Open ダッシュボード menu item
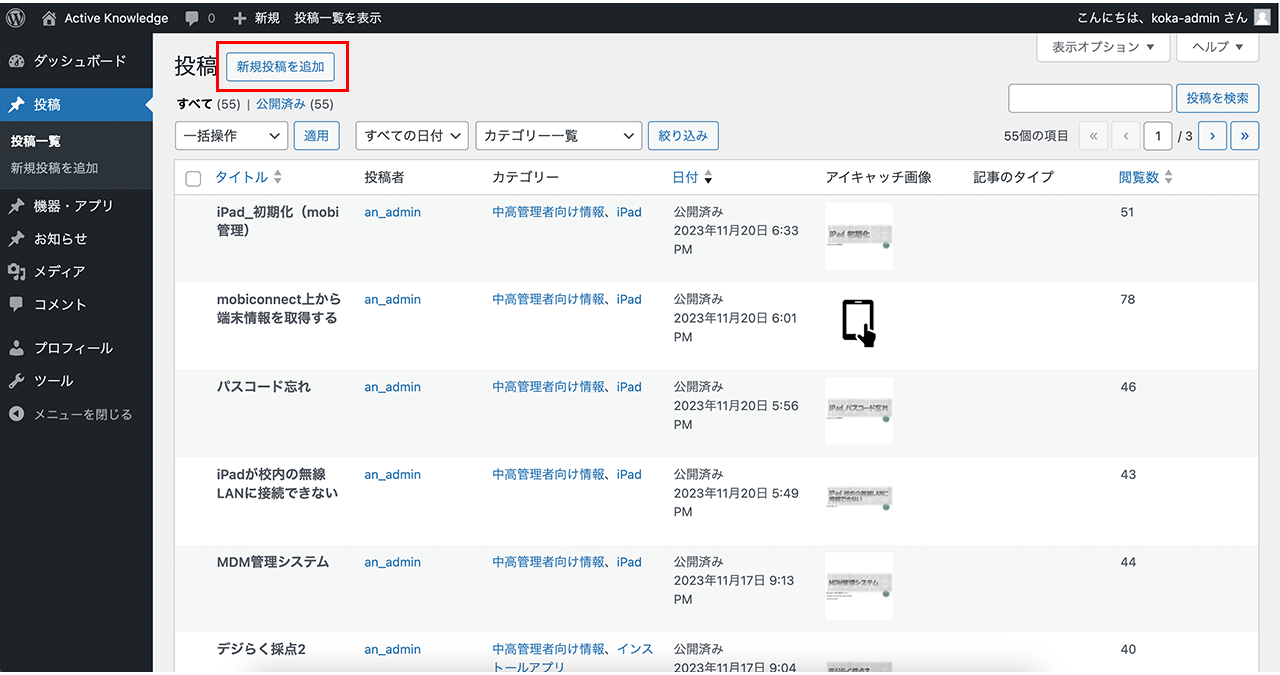Screen dimensions: 1280x675 (x=76, y=61)
